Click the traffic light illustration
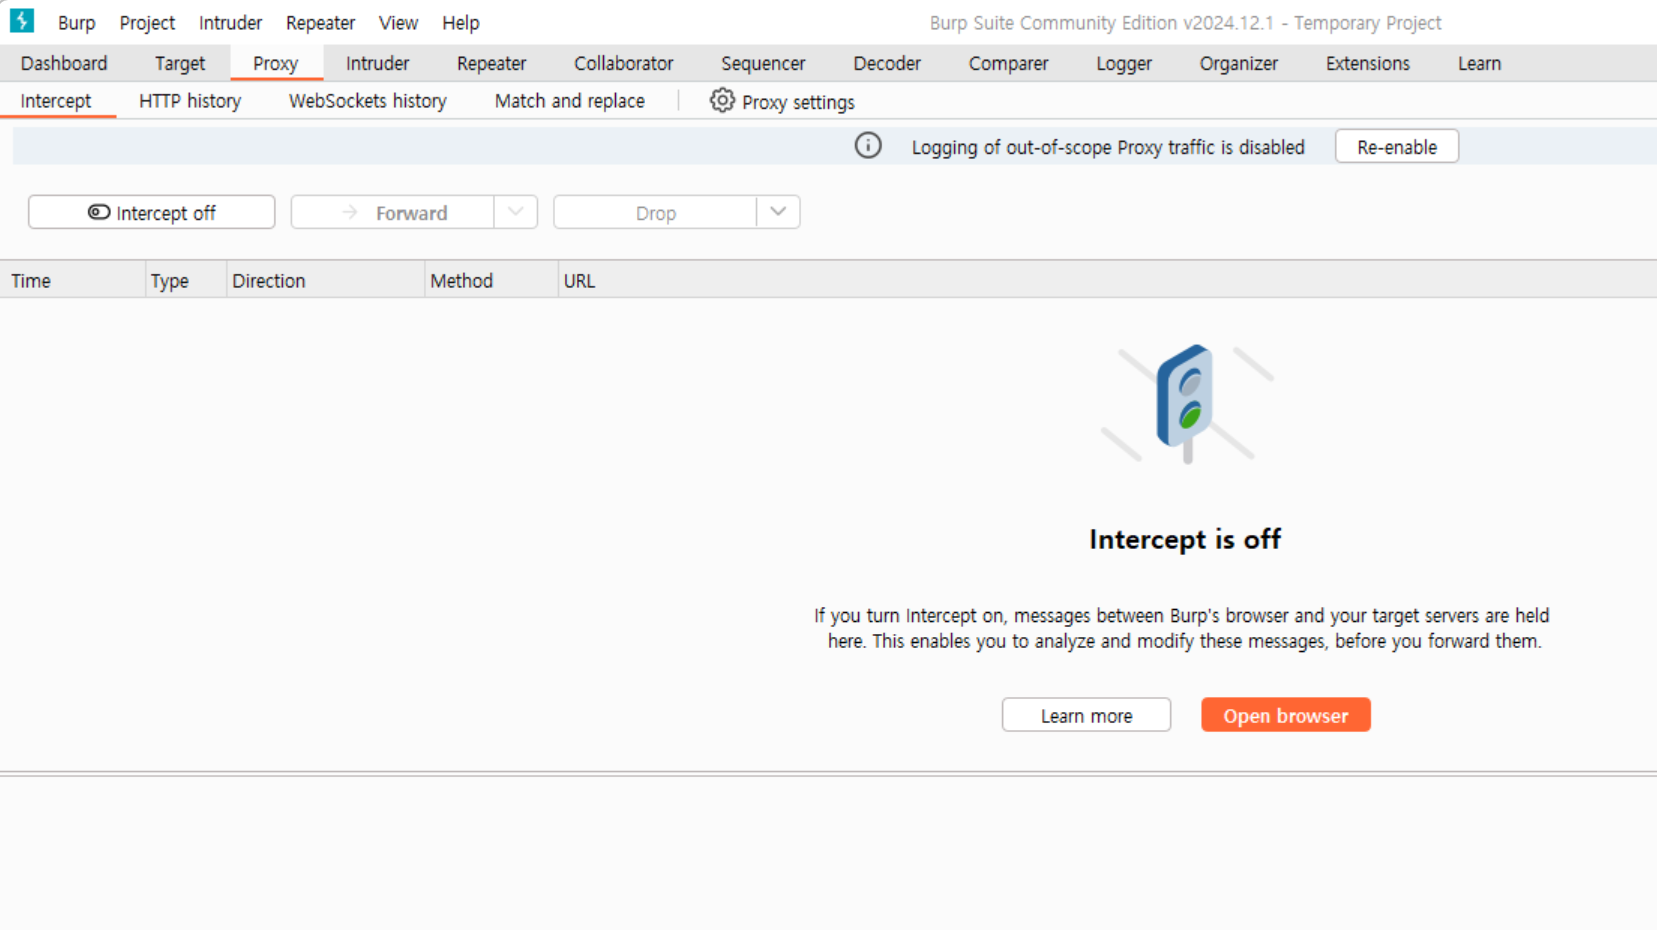1657x930 pixels. (1187, 403)
